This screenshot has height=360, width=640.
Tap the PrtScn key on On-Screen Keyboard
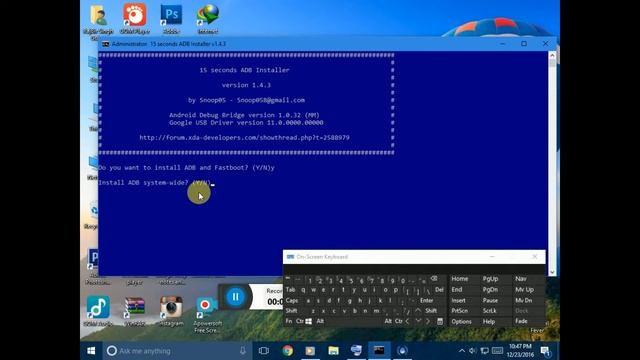pyautogui.click(x=460, y=311)
